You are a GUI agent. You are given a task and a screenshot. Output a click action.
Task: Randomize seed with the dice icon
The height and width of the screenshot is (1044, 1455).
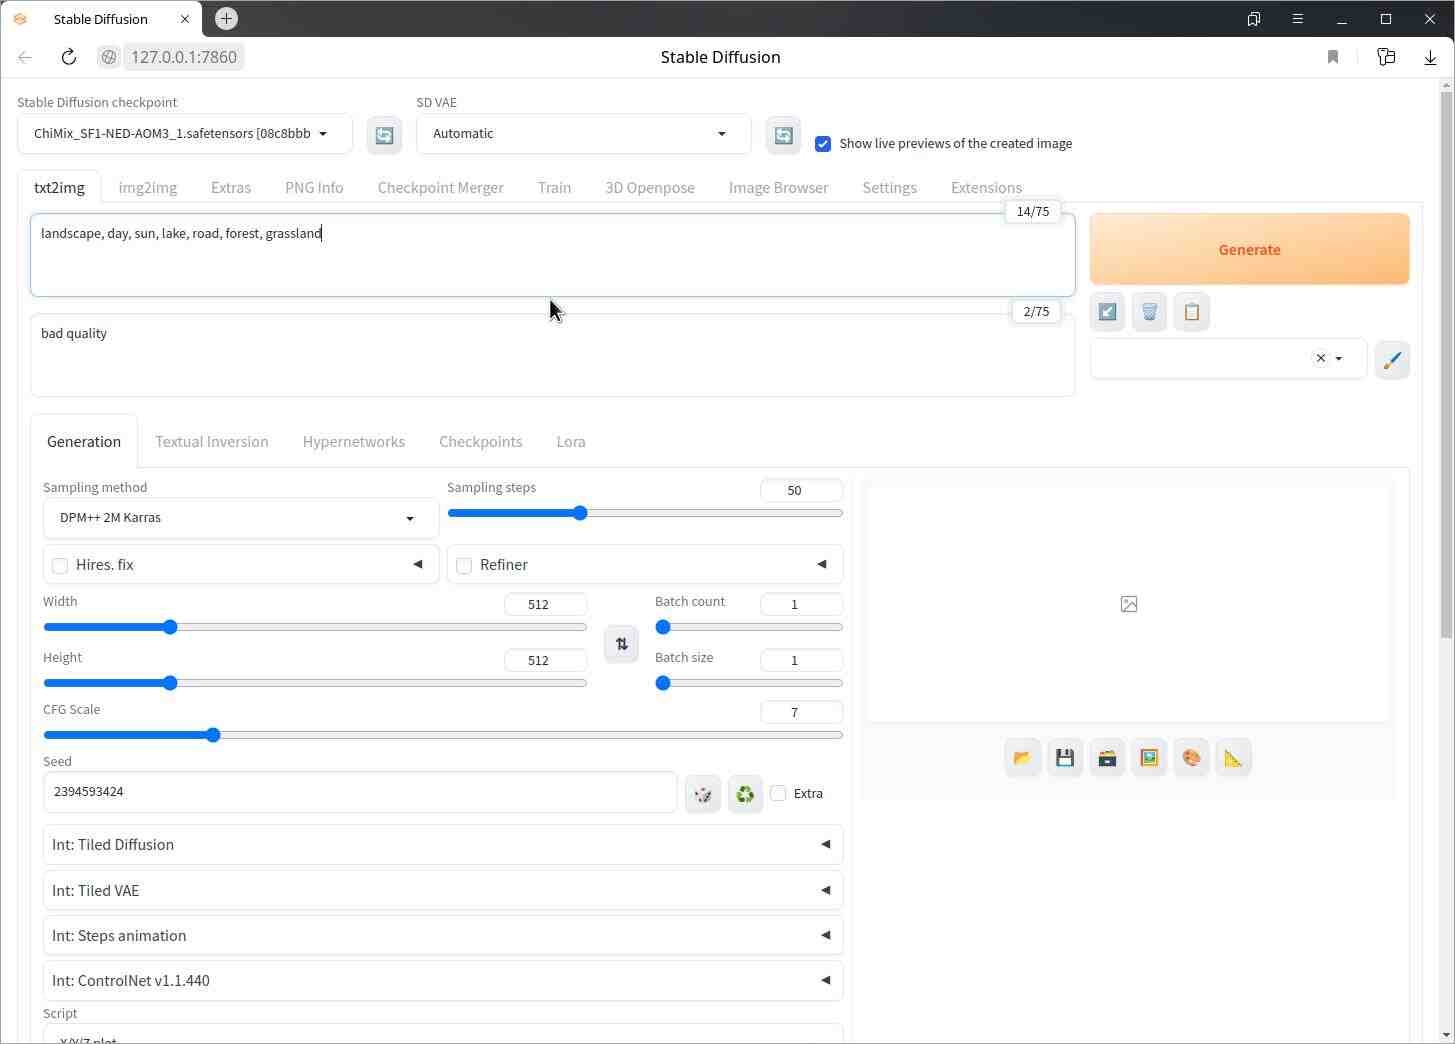pyautogui.click(x=703, y=794)
